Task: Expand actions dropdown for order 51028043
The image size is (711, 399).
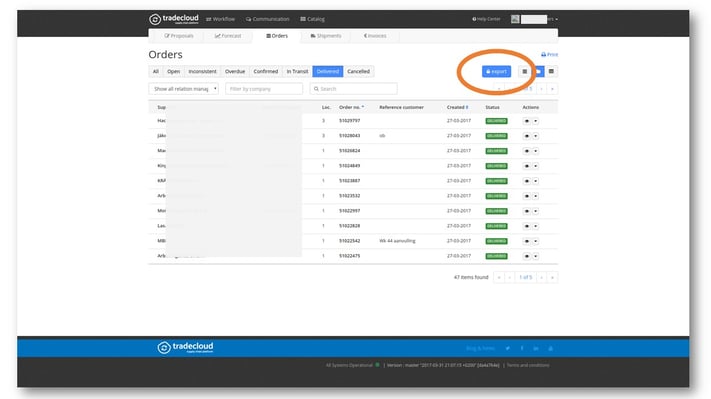Action: [x=536, y=136]
